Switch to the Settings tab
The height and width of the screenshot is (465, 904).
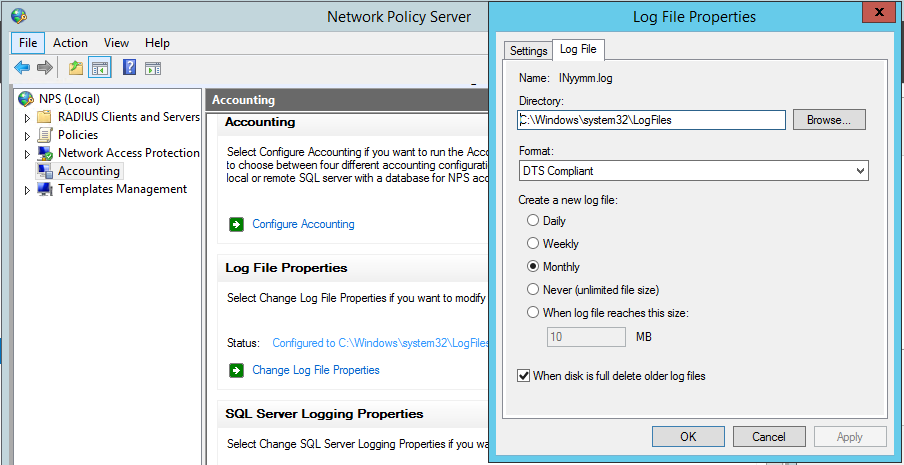529,51
